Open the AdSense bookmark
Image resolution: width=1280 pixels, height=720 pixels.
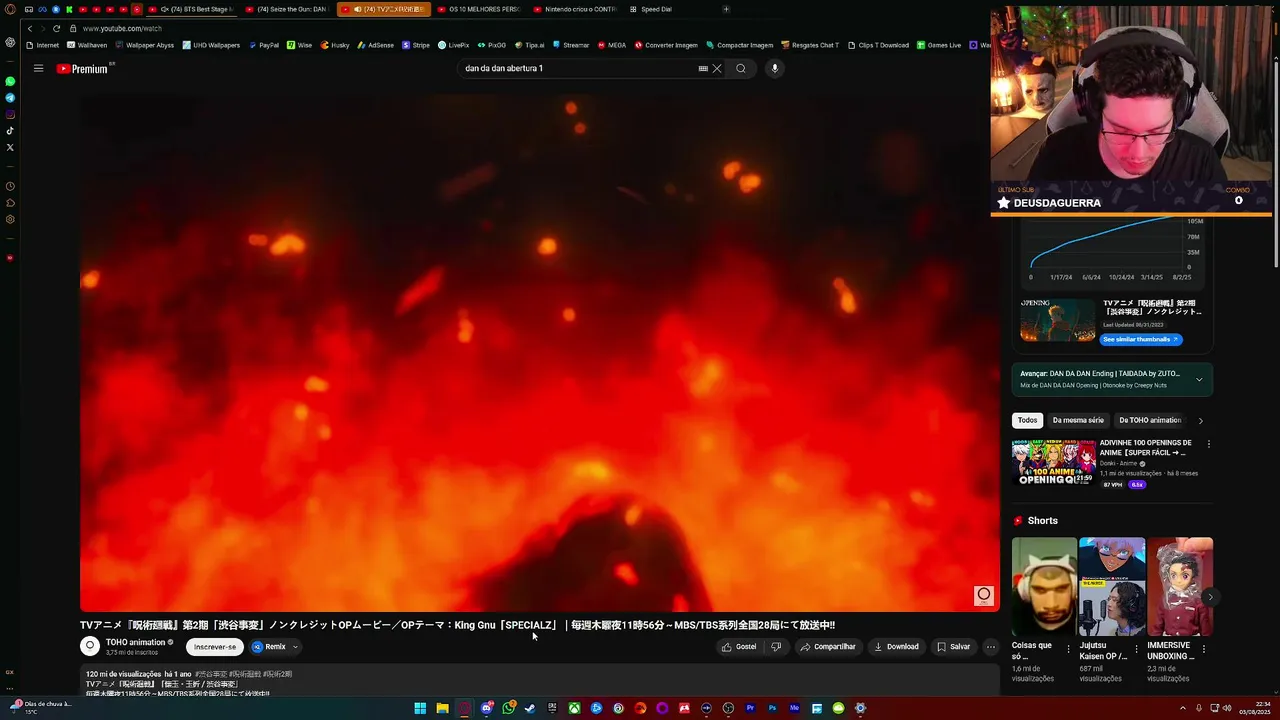[x=375, y=45]
